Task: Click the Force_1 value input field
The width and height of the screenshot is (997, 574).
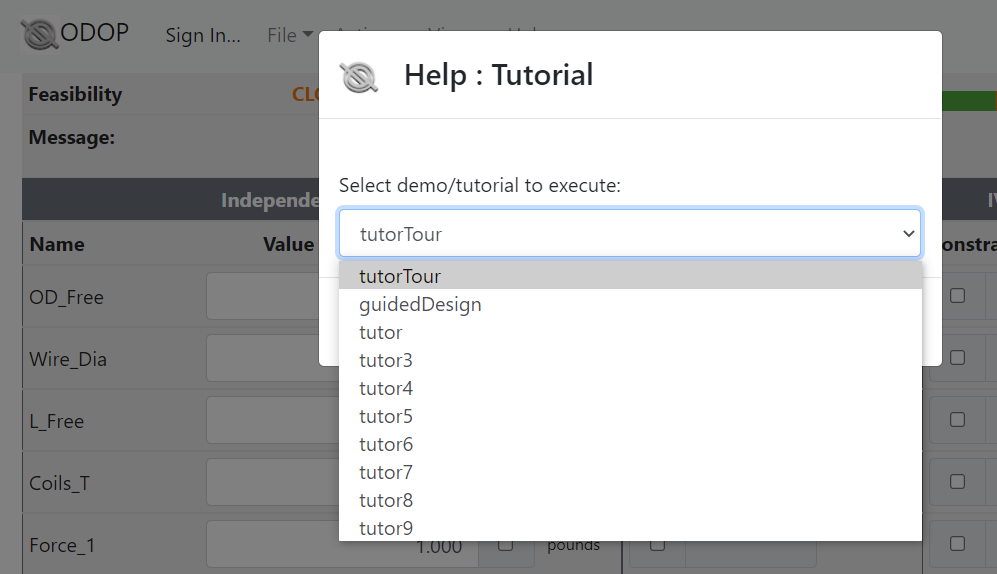Action: click(x=342, y=544)
